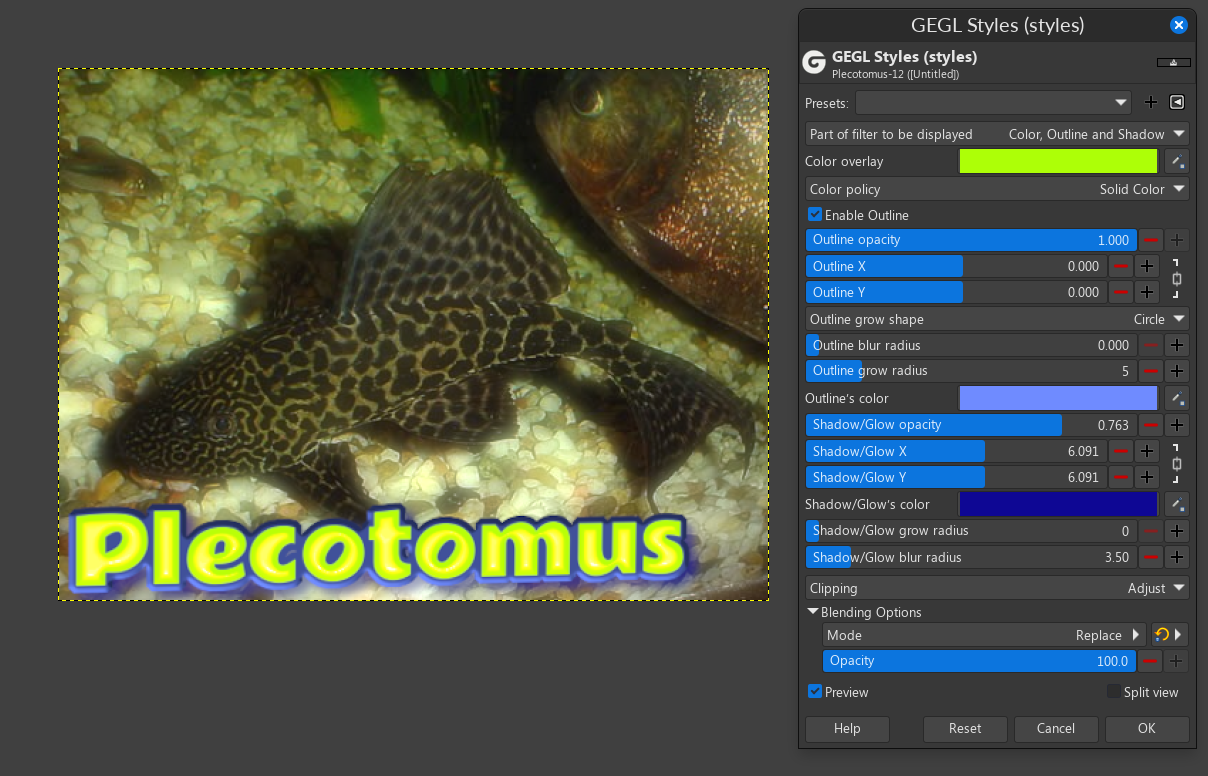This screenshot has height=776, width=1208.
Task: Toggle the Preview checkbox
Action: pyautogui.click(x=815, y=692)
